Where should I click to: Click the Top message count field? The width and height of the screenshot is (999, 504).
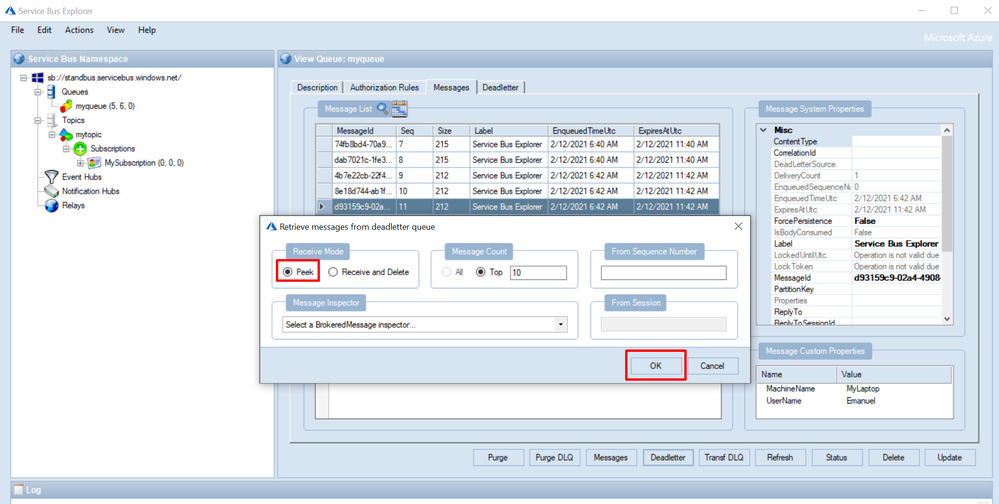click(538, 273)
